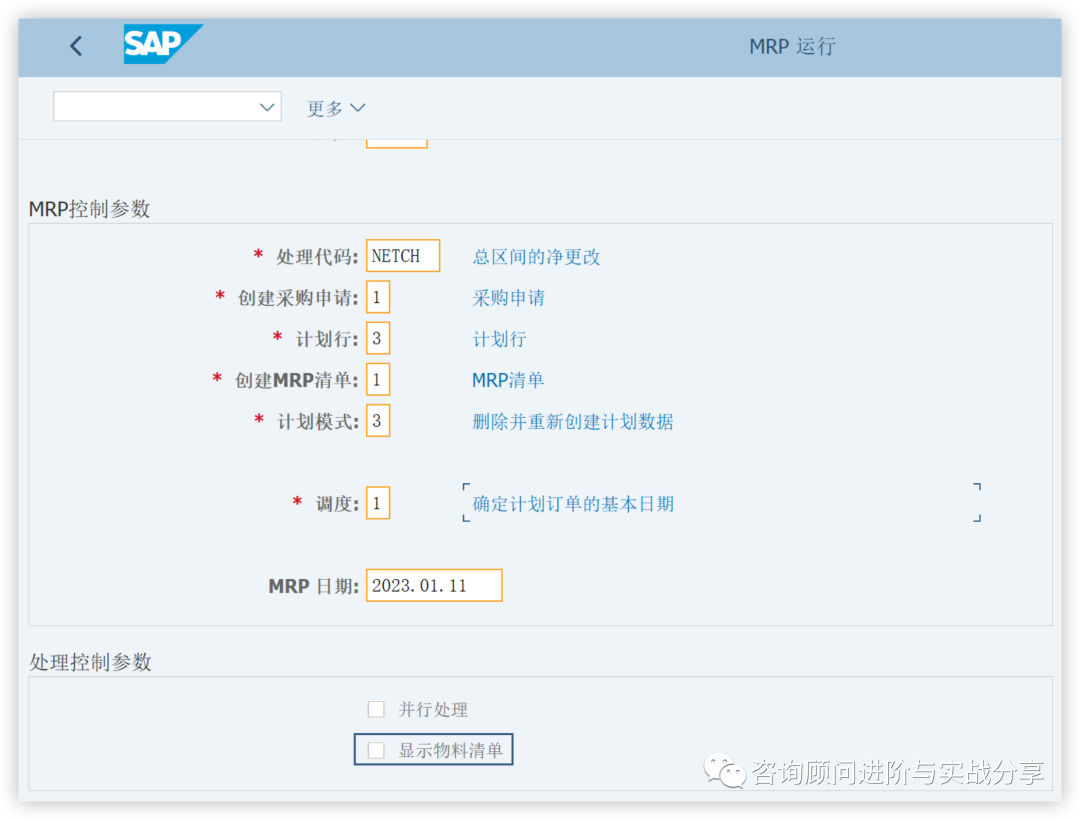The image size is (1080, 820).
Task: Enable the 并行处理 checkbox
Action: [376, 709]
